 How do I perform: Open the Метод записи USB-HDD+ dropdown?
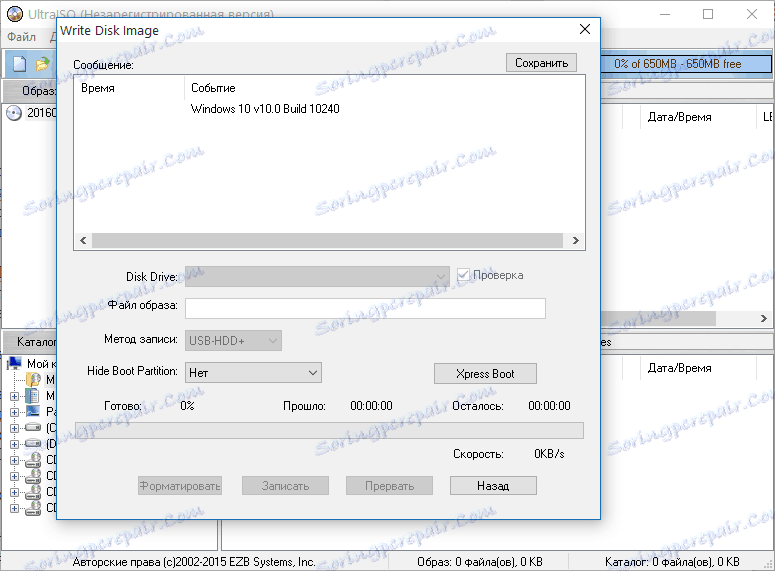233,341
